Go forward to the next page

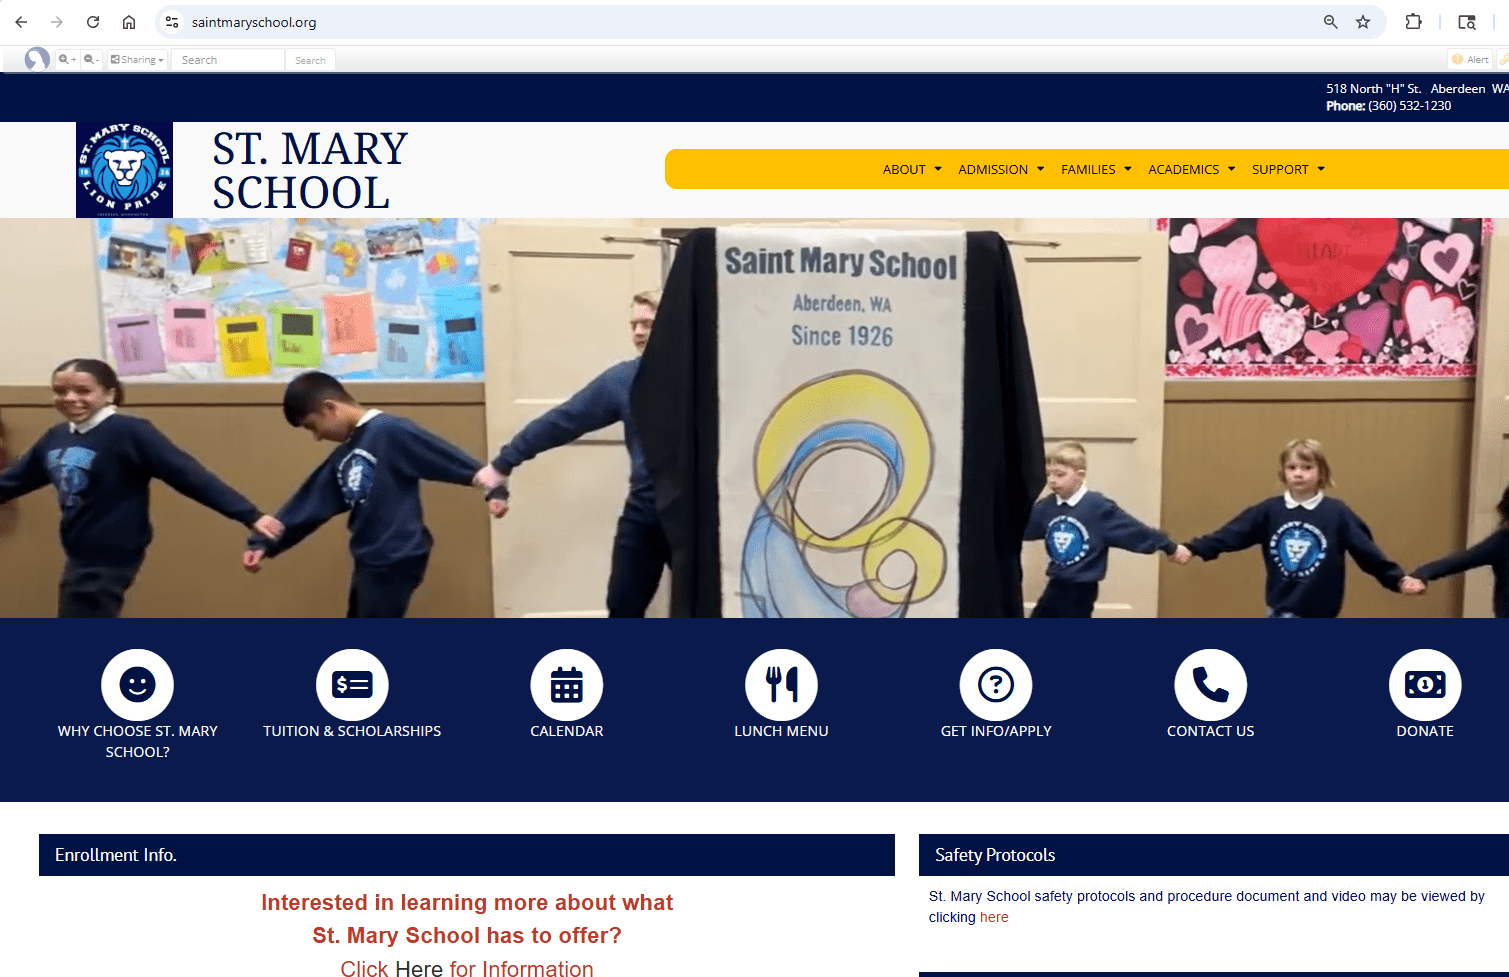click(57, 22)
